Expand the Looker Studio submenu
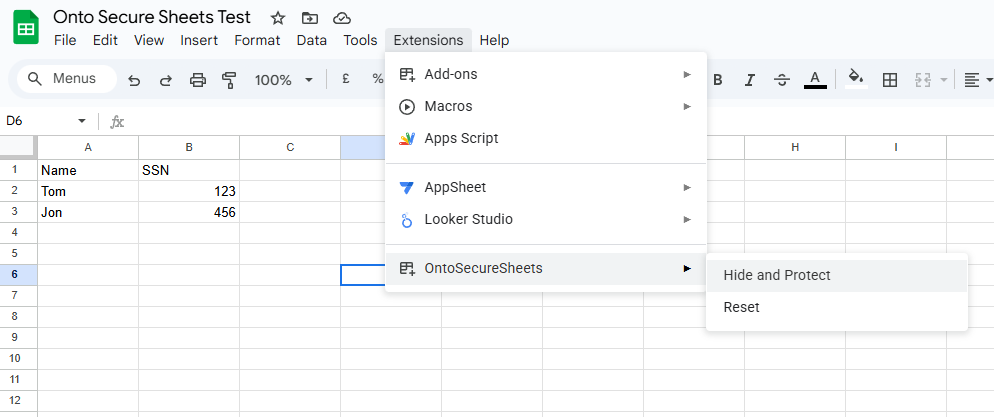994x417 pixels. point(546,219)
